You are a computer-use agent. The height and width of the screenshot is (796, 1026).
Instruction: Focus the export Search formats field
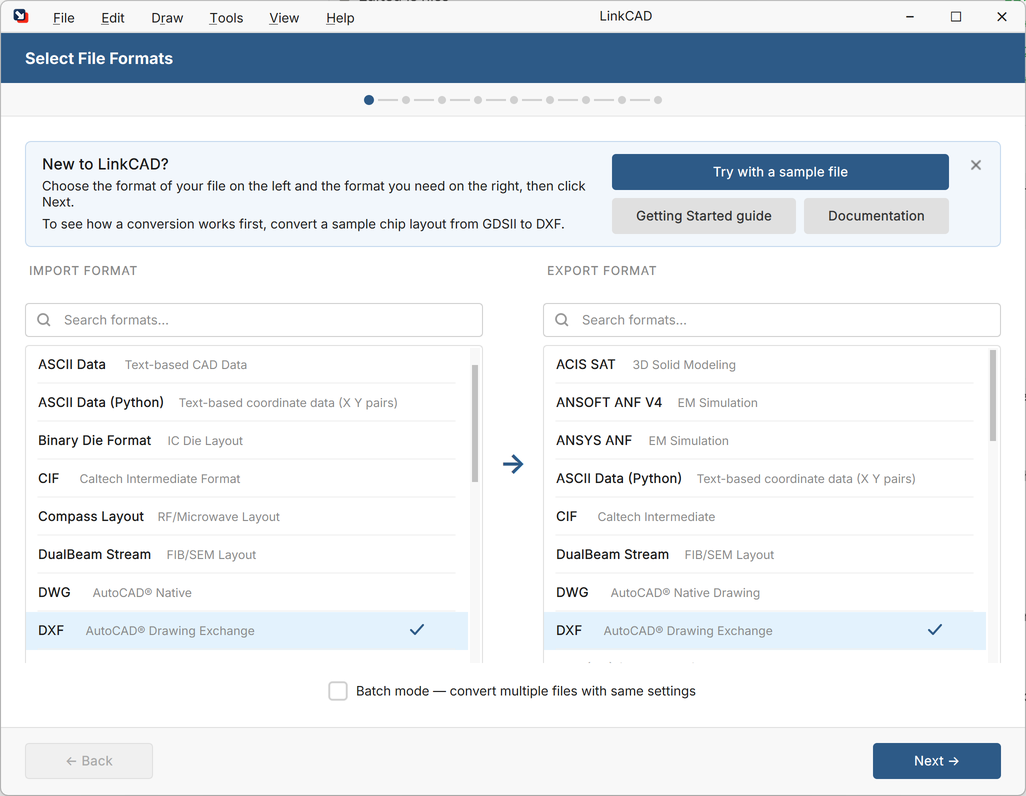click(771, 320)
